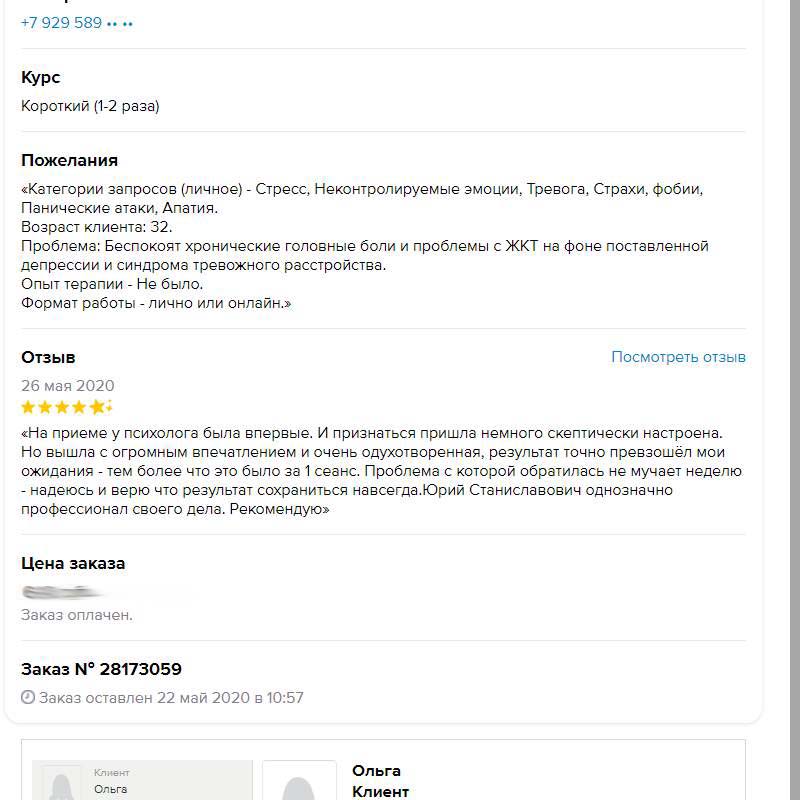Click the small sparkle next to the stars
This screenshot has width=800, height=800.
click(109, 406)
